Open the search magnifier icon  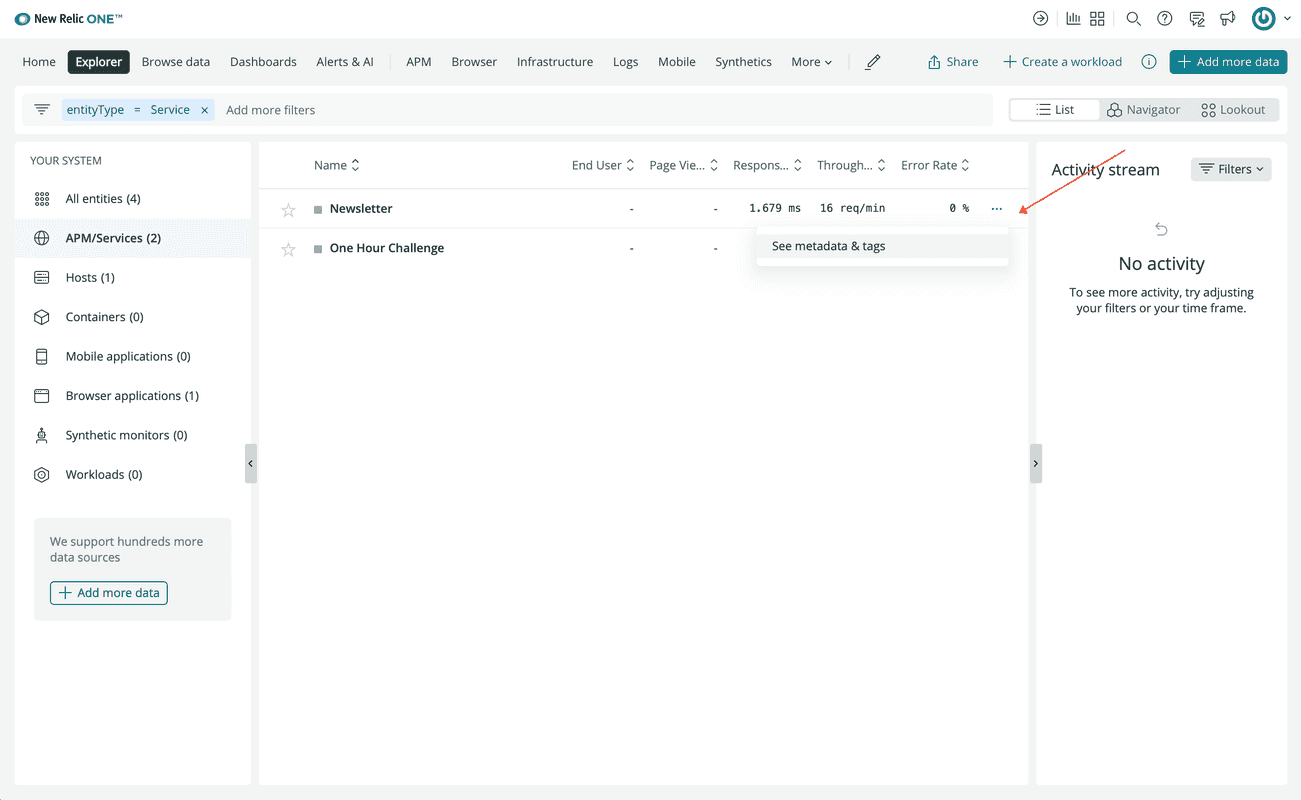pyautogui.click(x=1133, y=18)
